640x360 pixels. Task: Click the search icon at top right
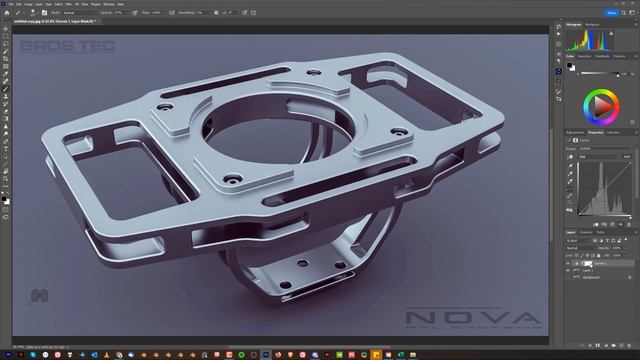coord(624,13)
